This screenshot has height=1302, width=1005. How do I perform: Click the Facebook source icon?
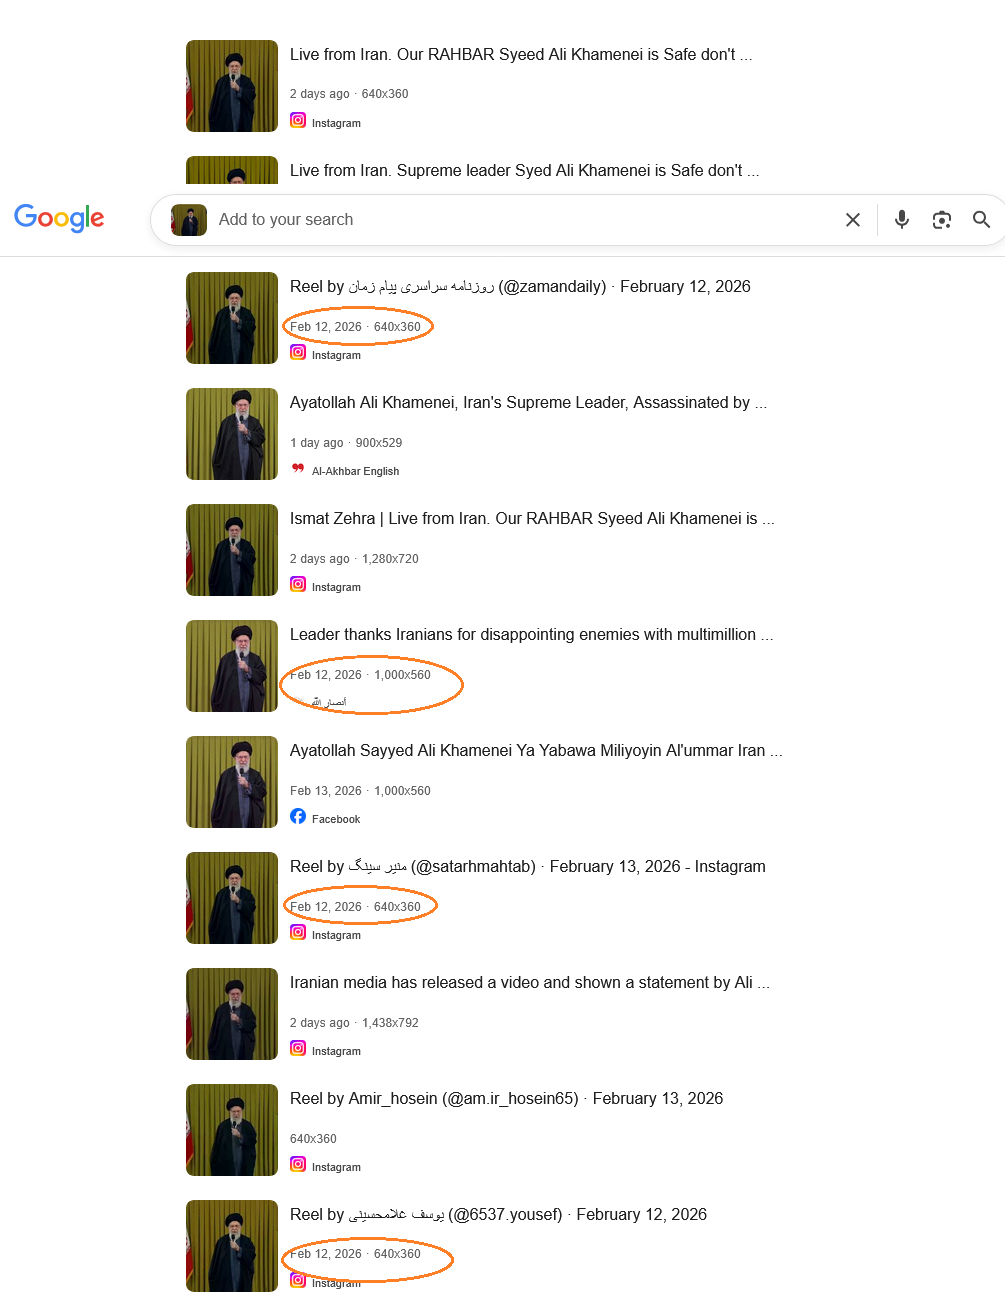[x=298, y=816]
